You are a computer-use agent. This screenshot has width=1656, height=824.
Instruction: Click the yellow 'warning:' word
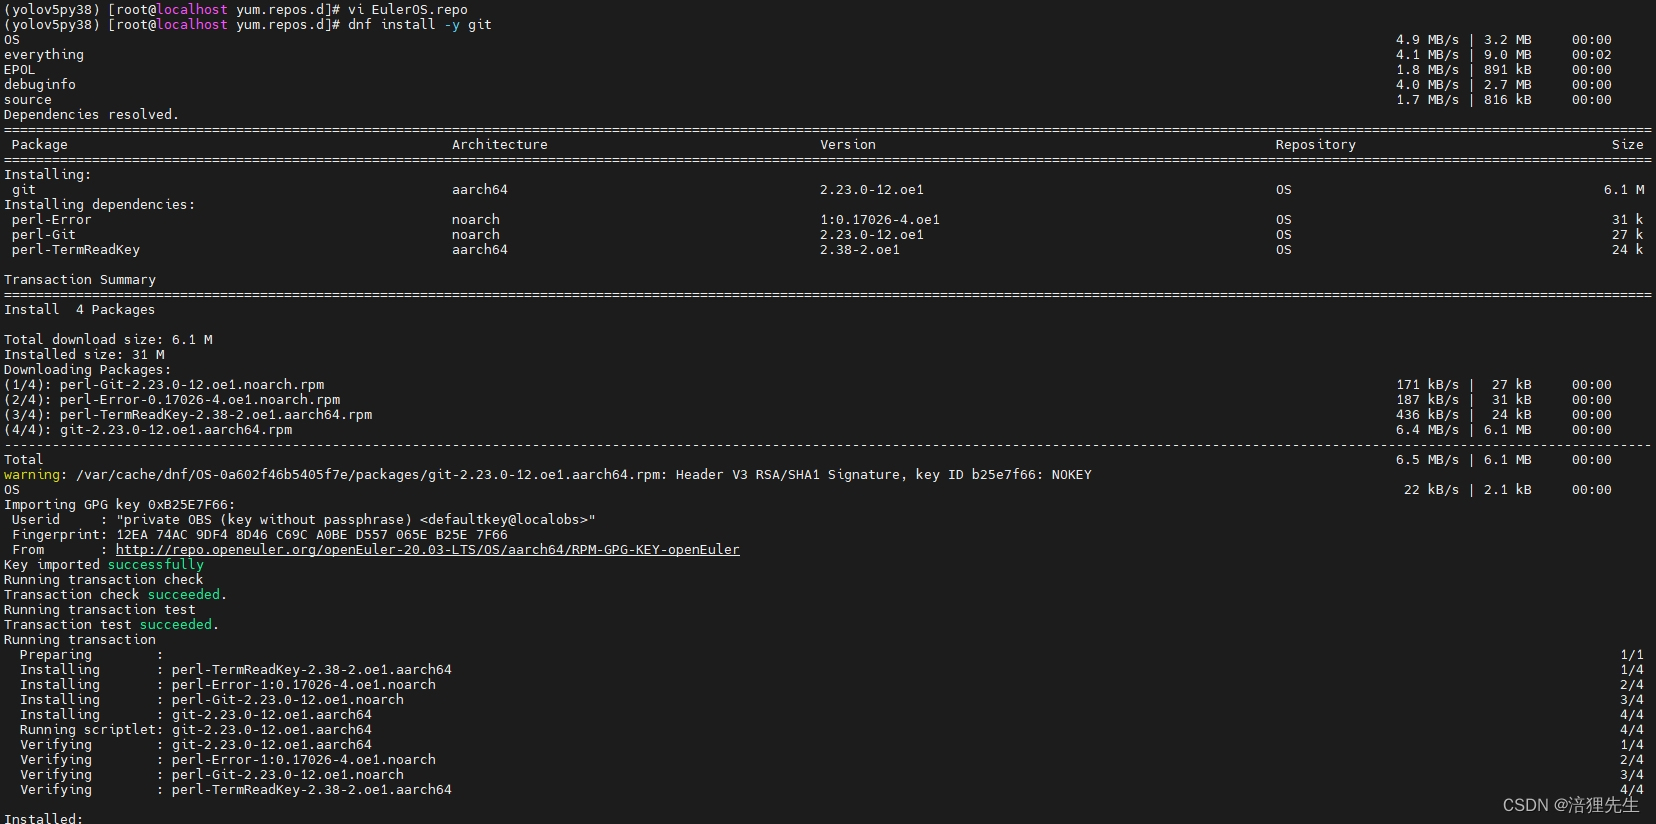point(36,475)
